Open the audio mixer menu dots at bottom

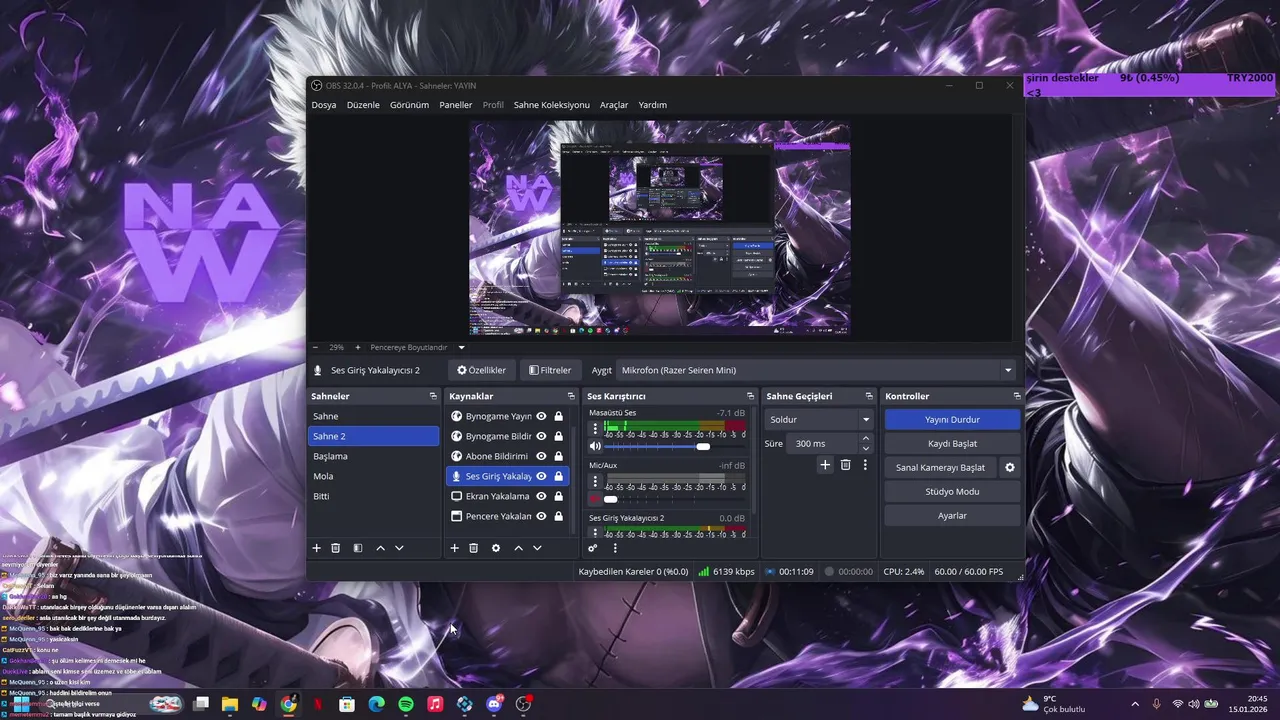[x=615, y=548]
